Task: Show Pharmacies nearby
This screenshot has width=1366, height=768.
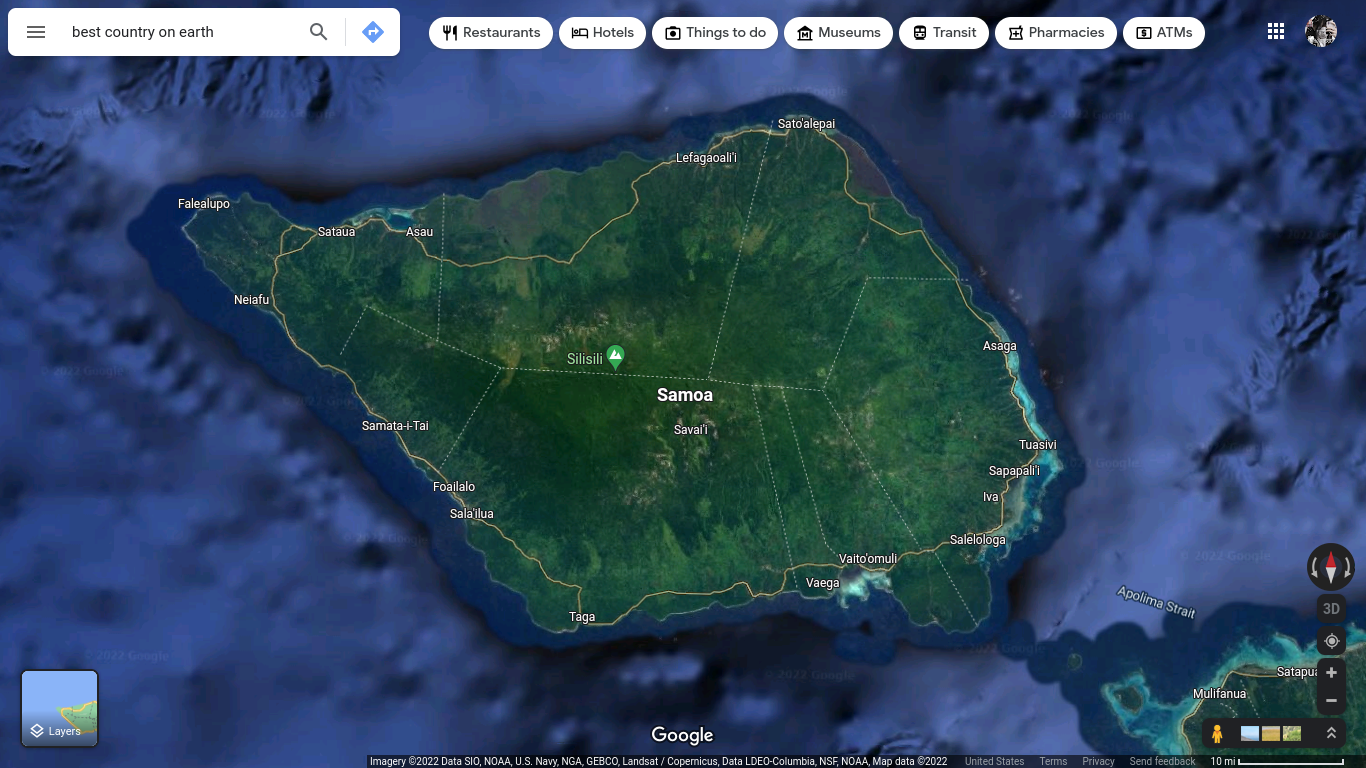Action: [1056, 33]
